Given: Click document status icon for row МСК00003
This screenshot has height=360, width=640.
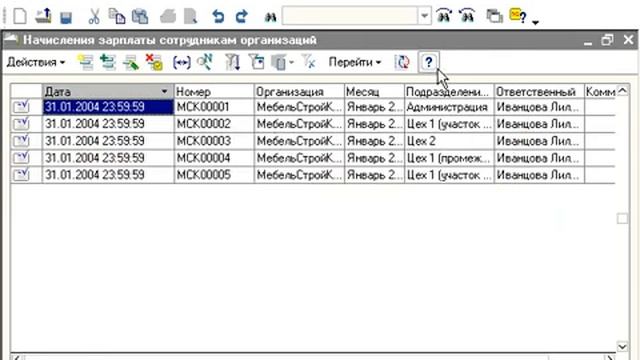Looking at the screenshot, I should [x=21, y=141].
